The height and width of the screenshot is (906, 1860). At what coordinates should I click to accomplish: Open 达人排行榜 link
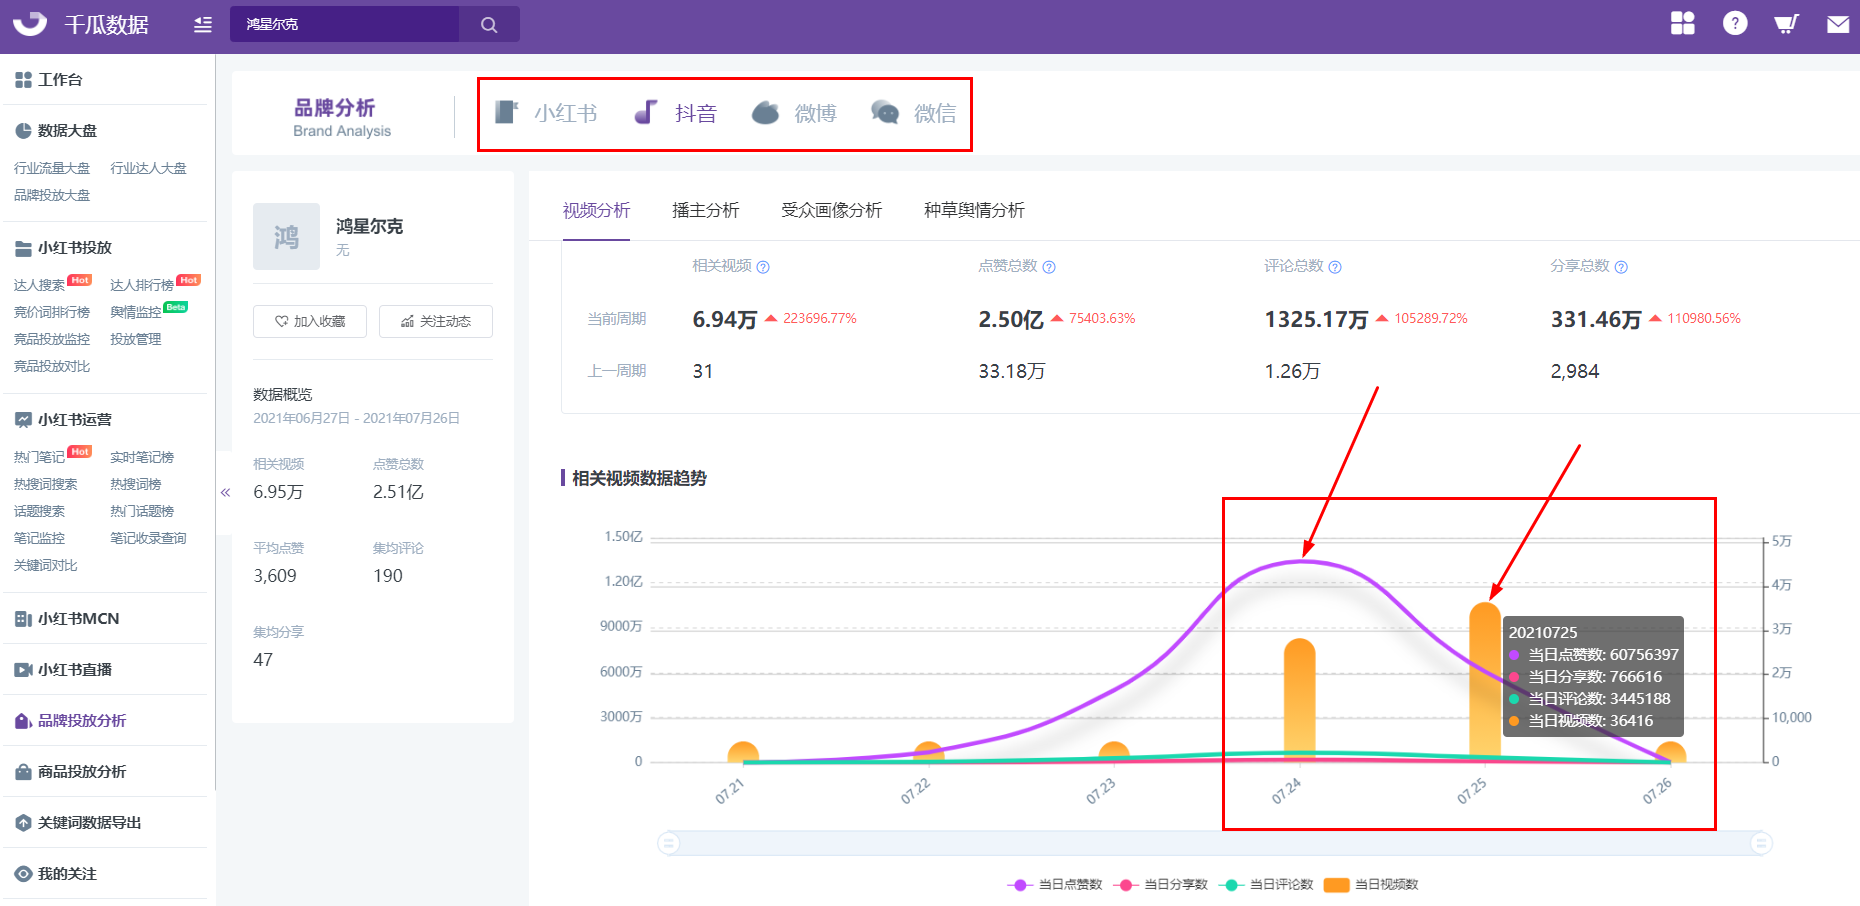pos(142,285)
